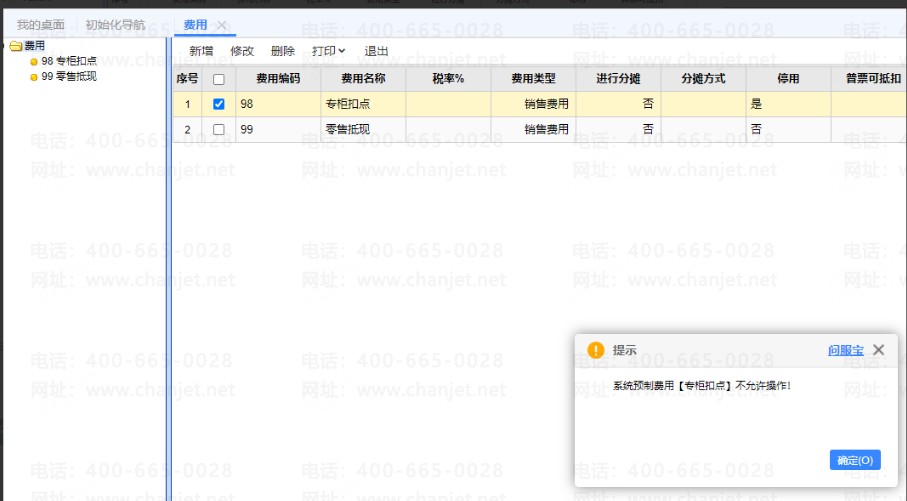Click 停用 value 否 in row 99
Viewport: 907px width, 501px height.
pyautogui.click(x=788, y=130)
